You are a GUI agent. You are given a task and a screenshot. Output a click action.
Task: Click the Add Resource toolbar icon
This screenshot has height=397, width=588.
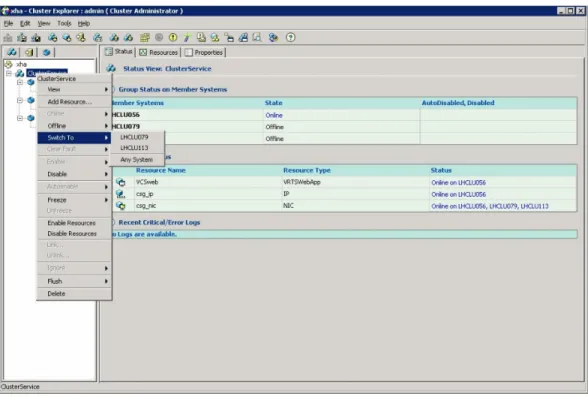pyautogui.click(x=67, y=37)
